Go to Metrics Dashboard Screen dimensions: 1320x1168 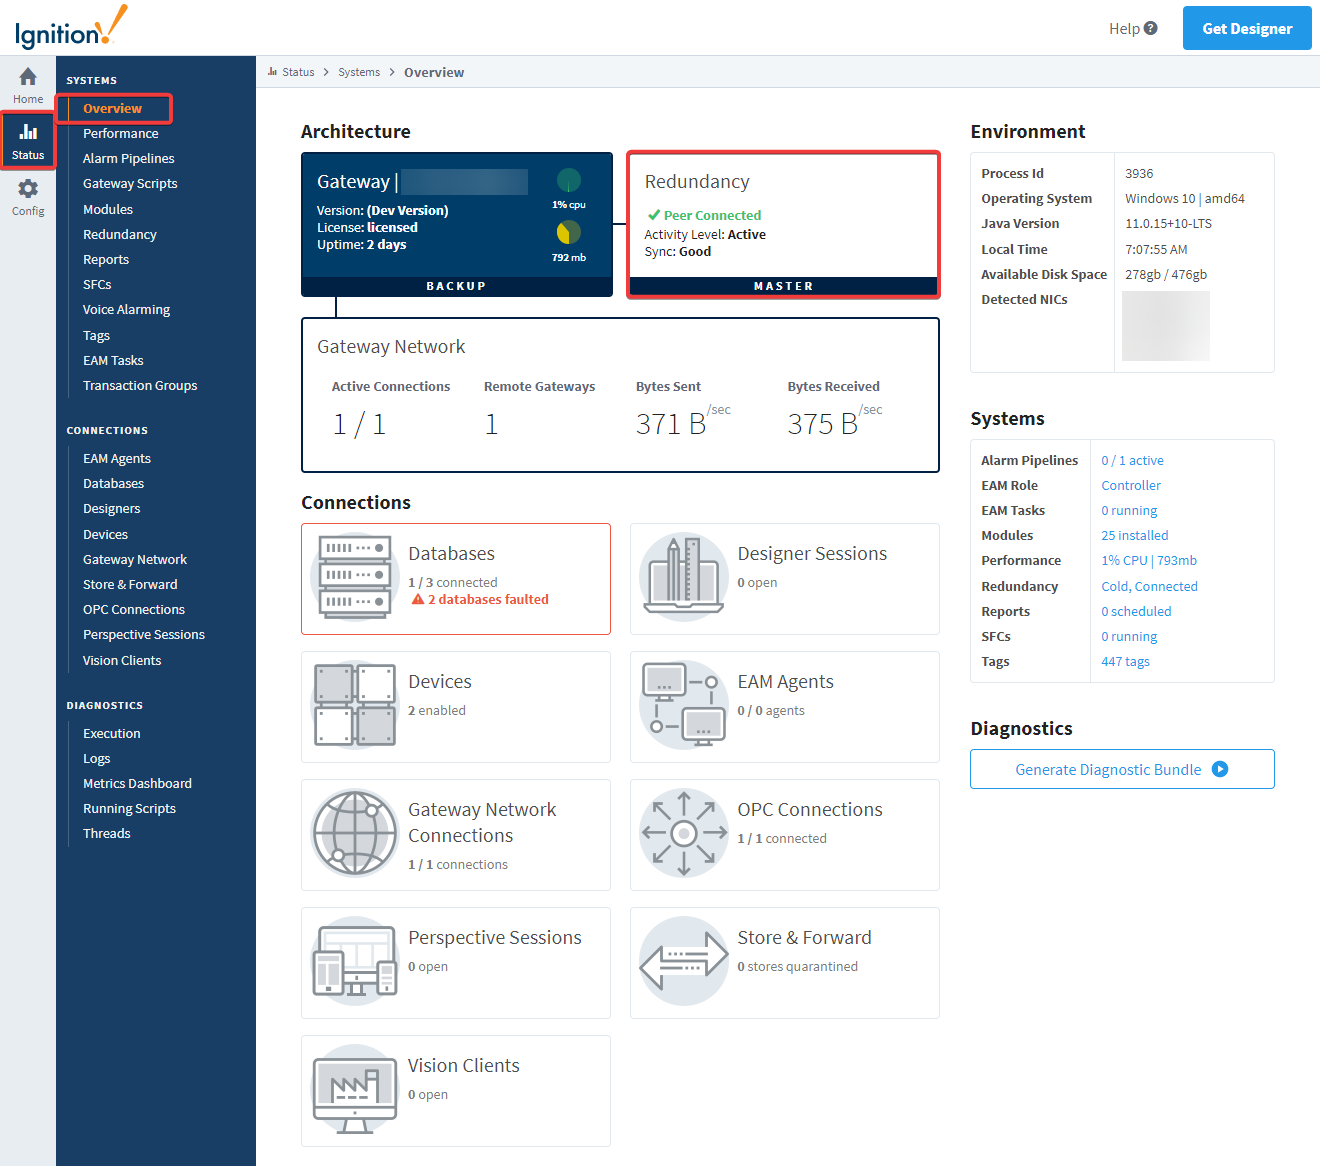coord(137,783)
